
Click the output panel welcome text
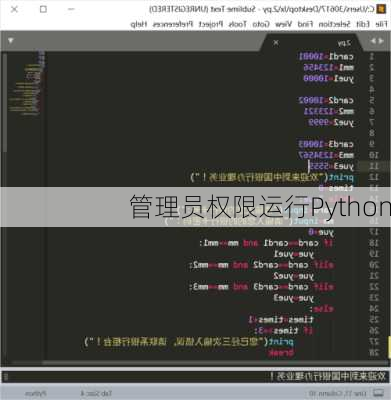(328, 377)
